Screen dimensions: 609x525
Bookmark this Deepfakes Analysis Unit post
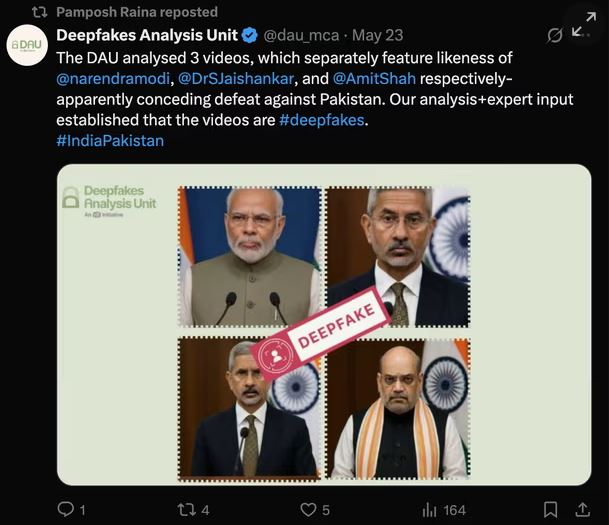(x=551, y=510)
